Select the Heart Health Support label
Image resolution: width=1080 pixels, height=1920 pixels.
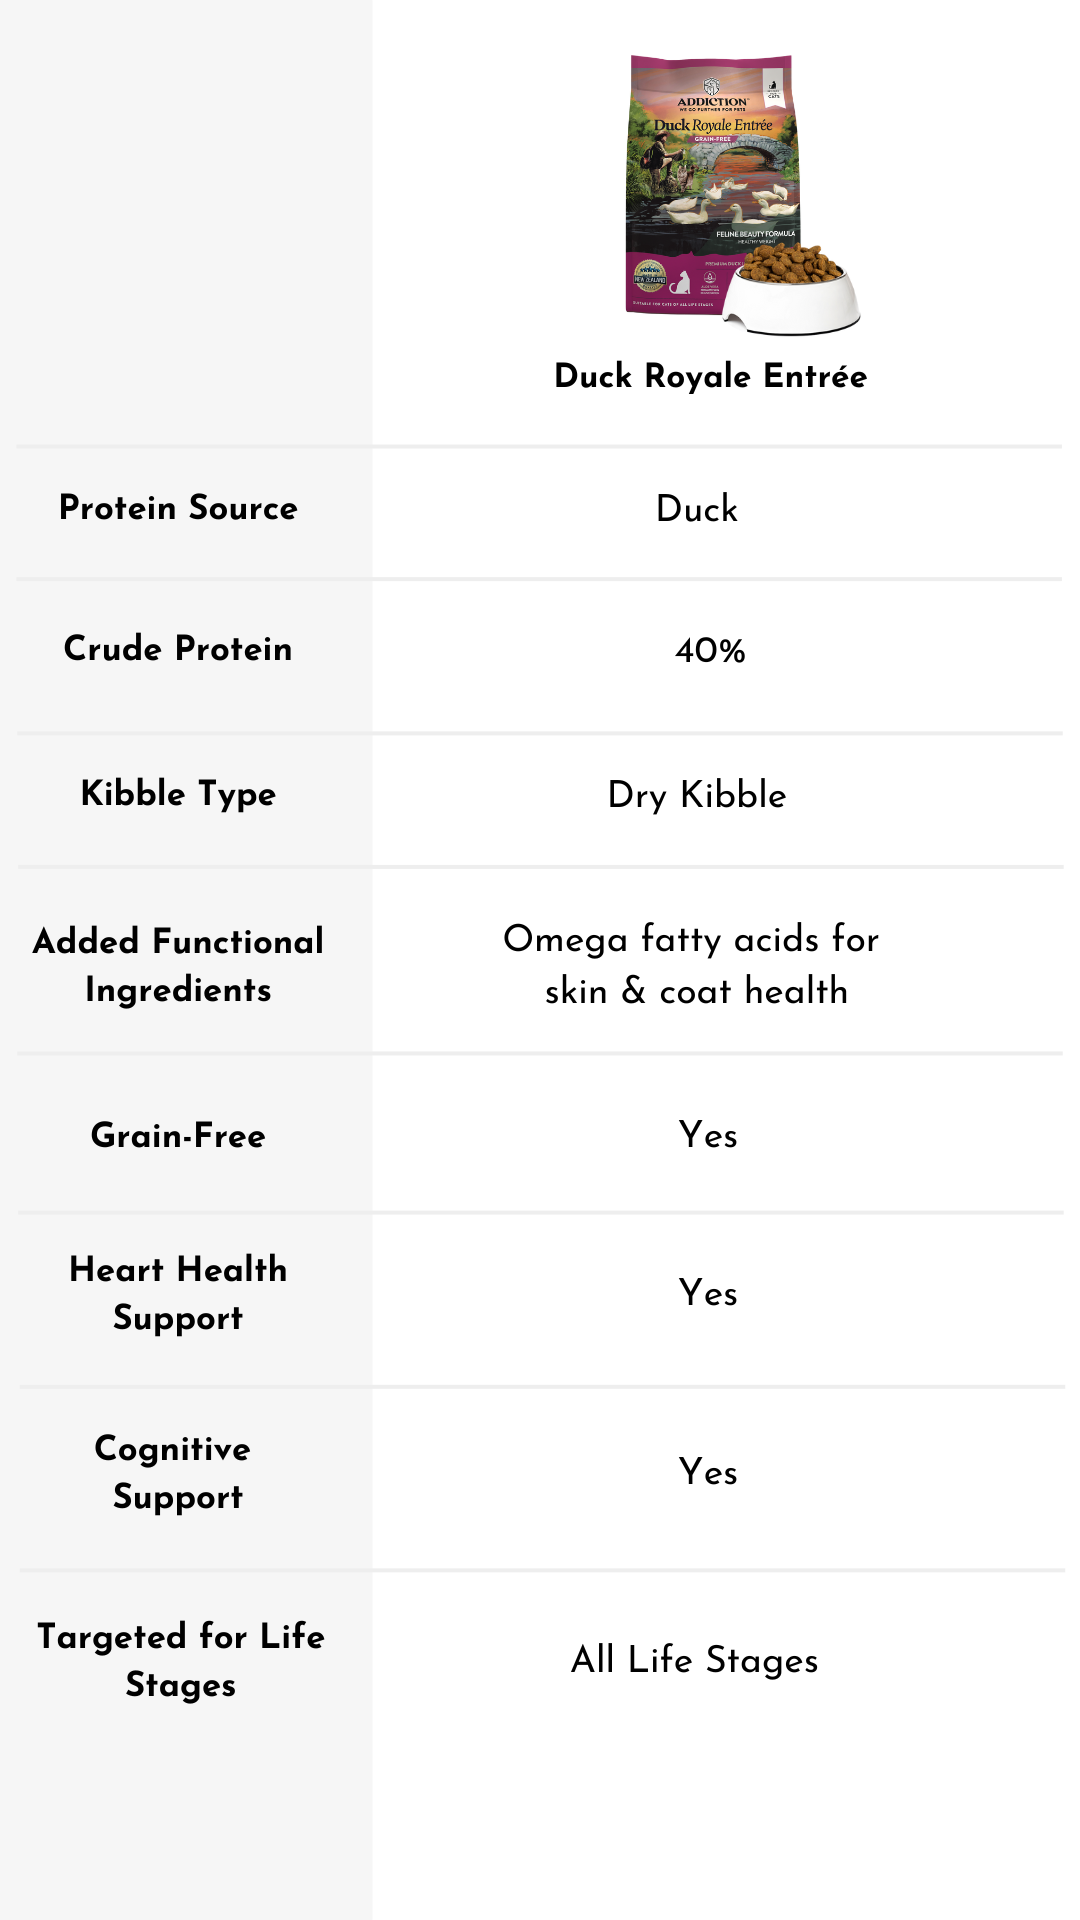178,1293
